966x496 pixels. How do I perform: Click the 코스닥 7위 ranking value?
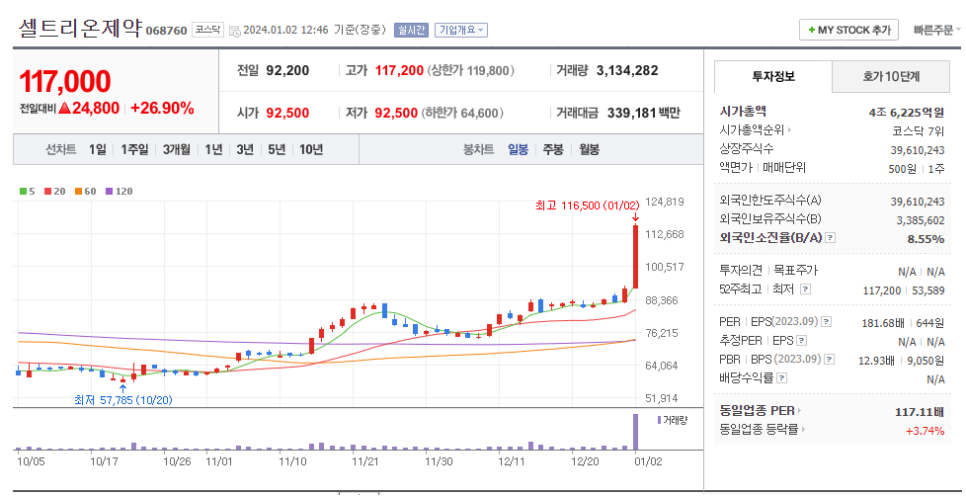[919, 131]
